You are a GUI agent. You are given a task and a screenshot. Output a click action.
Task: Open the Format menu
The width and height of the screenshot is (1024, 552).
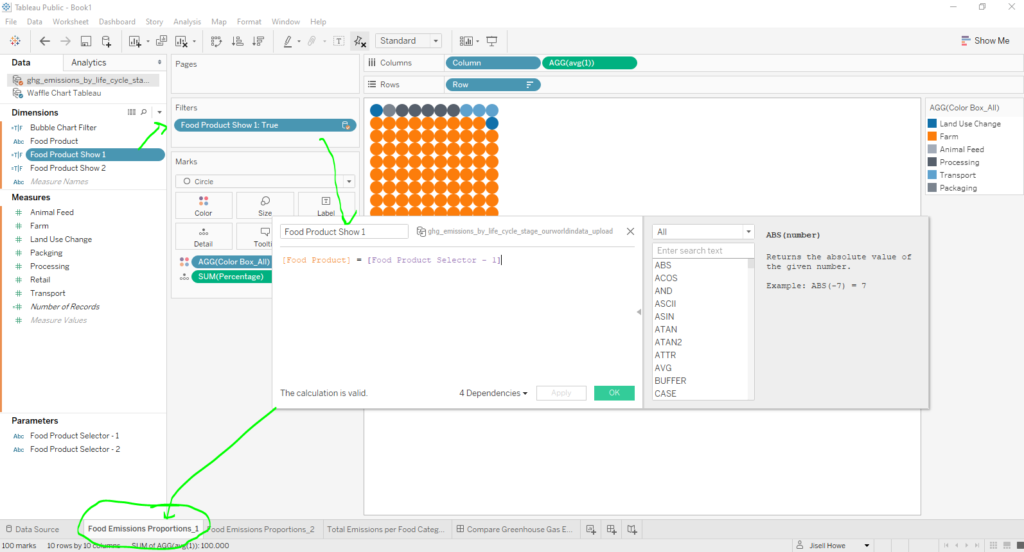coord(249,22)
